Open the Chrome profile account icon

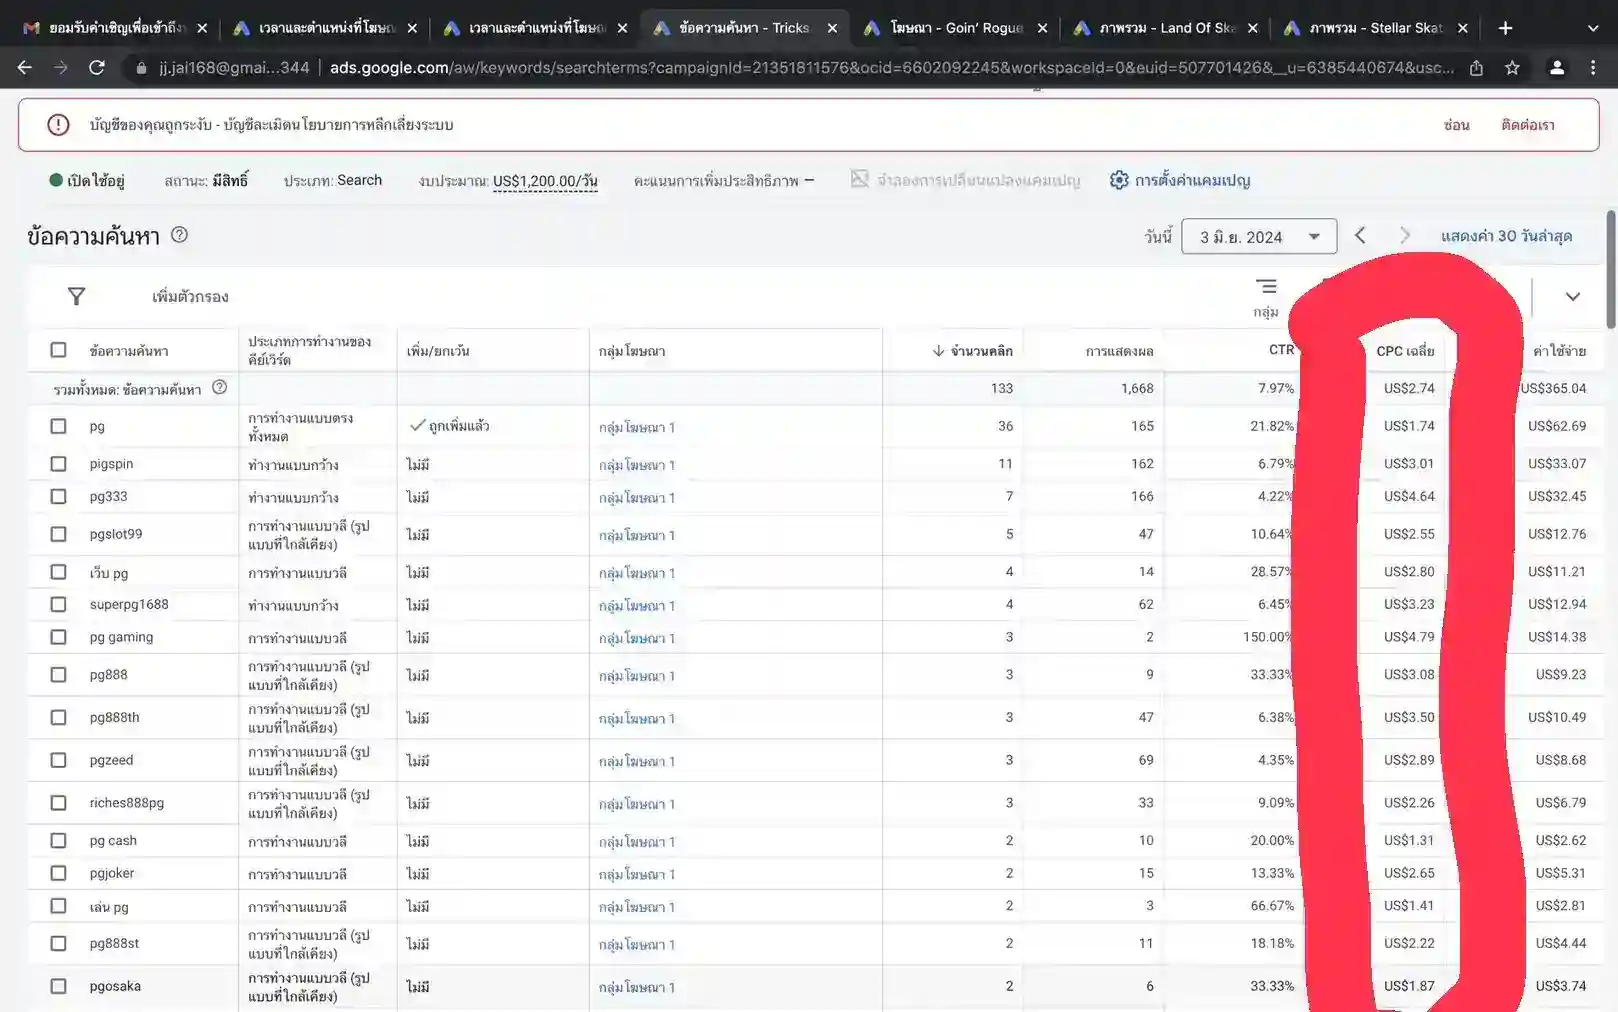tap(1557, 68)
